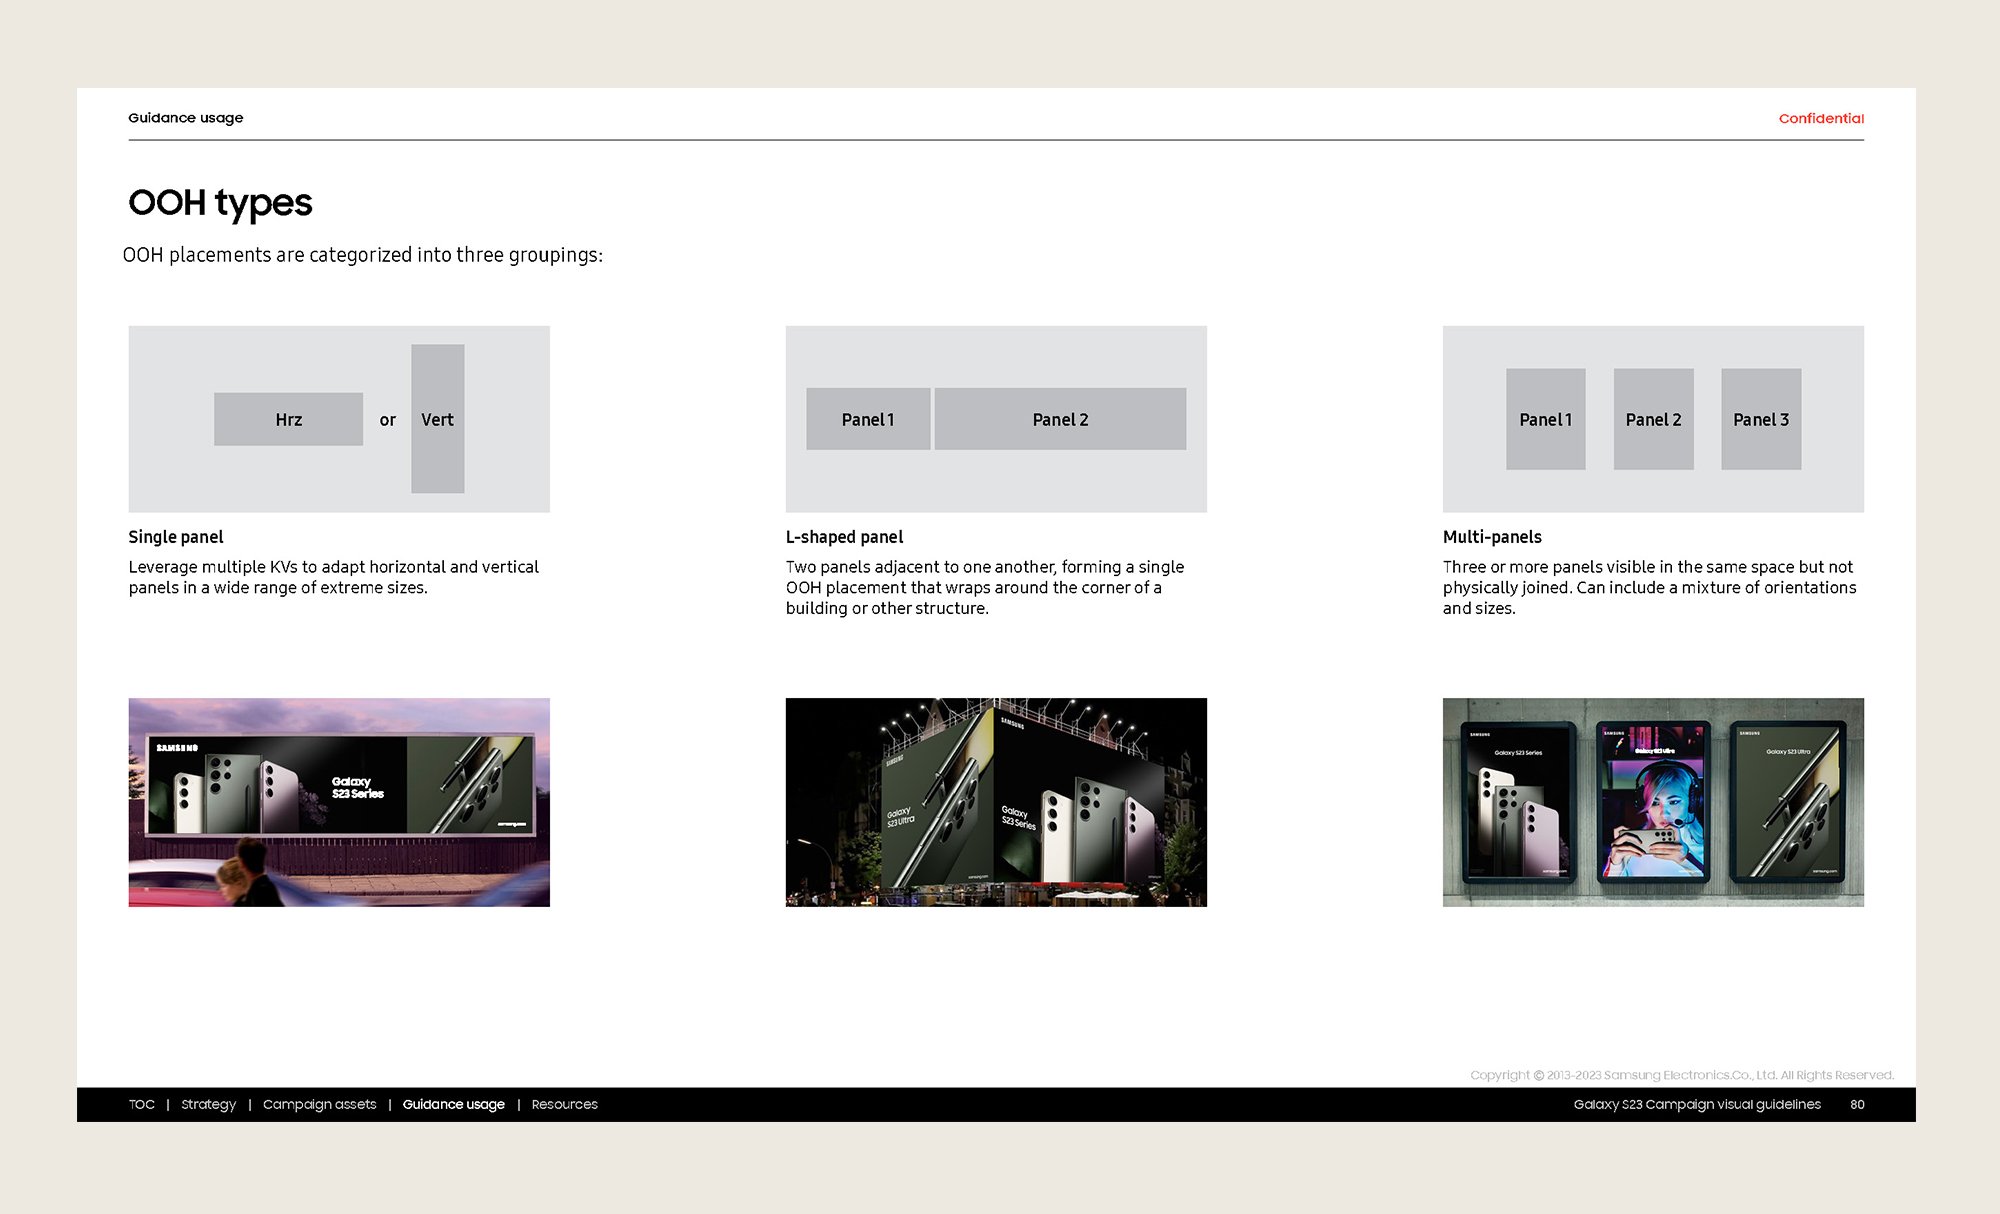This screenshot has width=2000, height=1214.
Task: Open the TOC link in footer
Action: coord(141,1104)
